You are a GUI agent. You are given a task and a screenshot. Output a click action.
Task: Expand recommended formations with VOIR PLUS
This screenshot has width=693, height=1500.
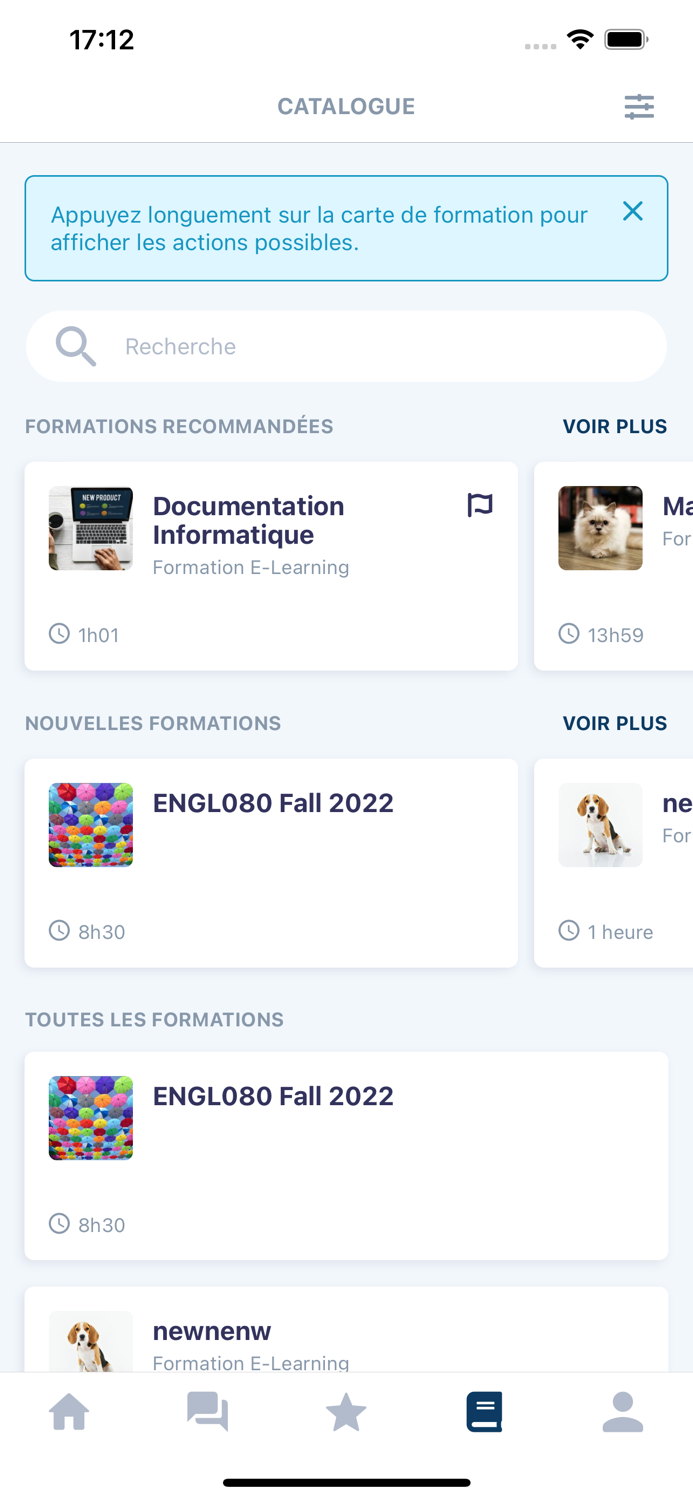click(615, 426)
